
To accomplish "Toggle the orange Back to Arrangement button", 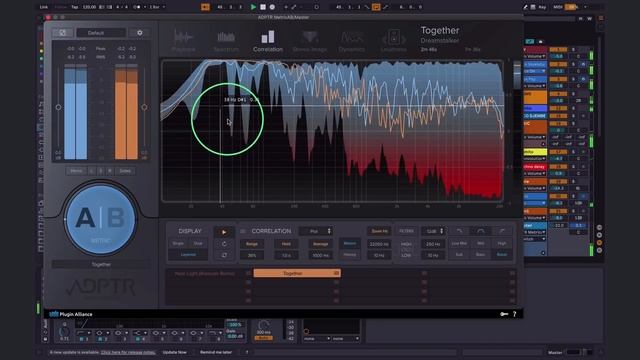I will coord(205,7).
